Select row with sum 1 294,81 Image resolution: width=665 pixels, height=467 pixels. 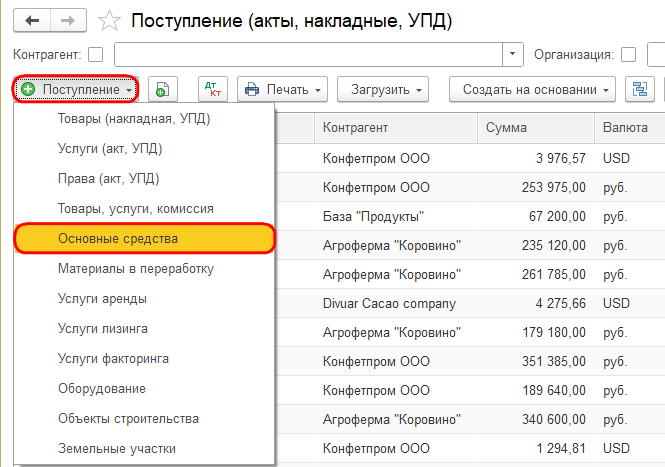click(x=470, y=448)
